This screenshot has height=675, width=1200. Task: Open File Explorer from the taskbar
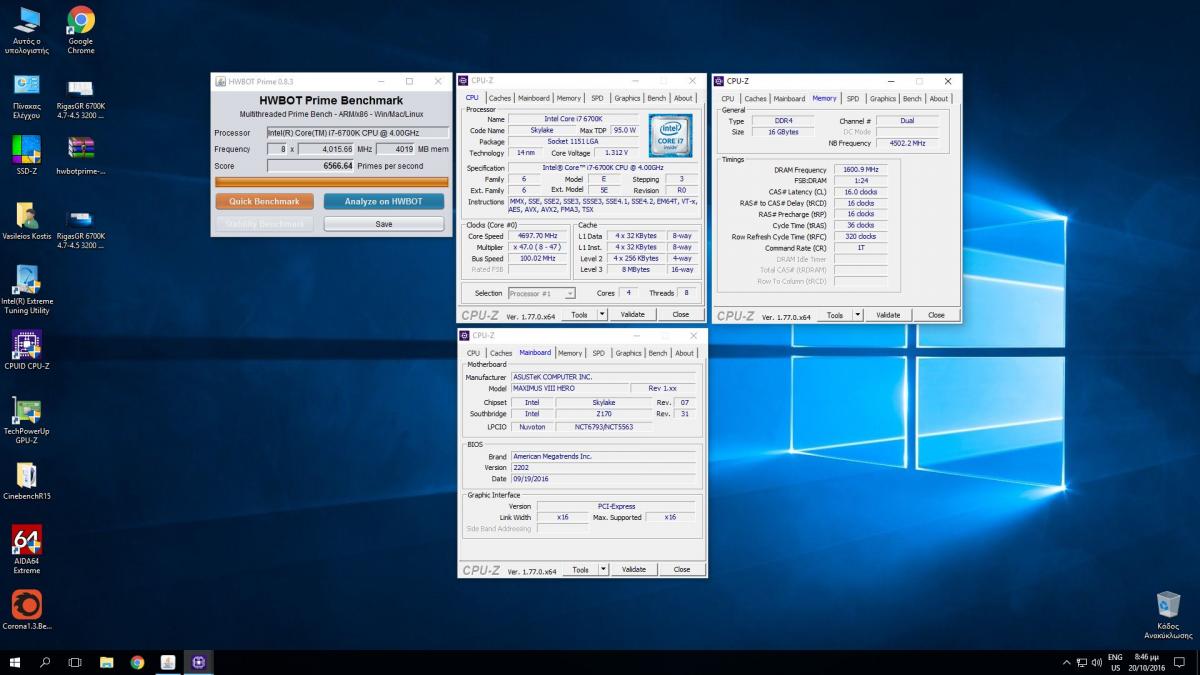tap(106, 662)
